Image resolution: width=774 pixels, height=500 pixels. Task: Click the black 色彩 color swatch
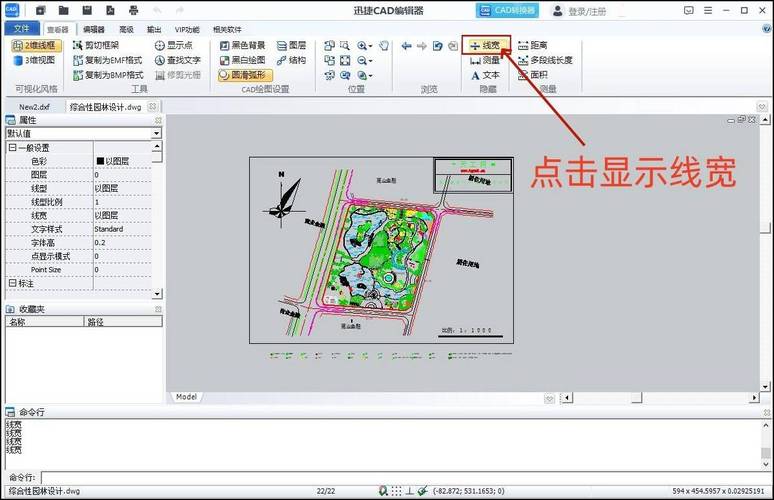100,161
